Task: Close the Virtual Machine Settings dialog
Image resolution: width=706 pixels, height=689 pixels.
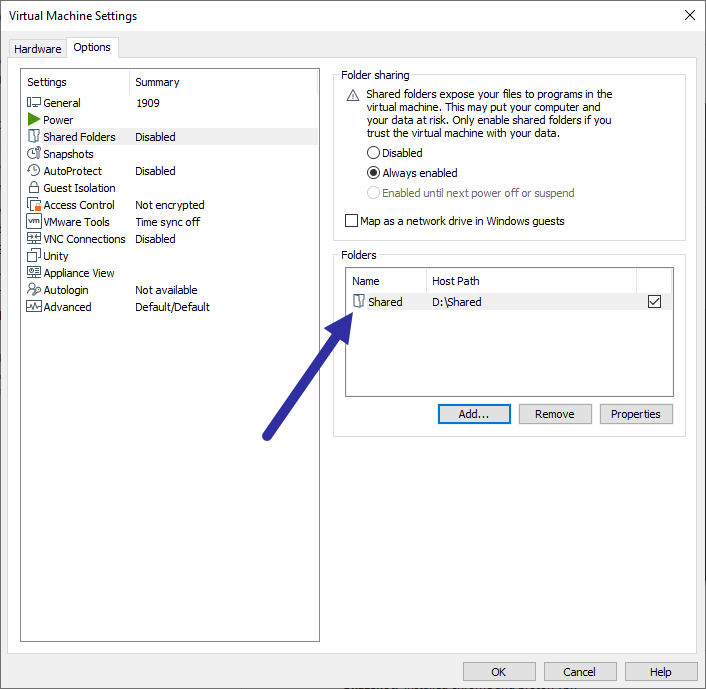Action: click(689, 15)
